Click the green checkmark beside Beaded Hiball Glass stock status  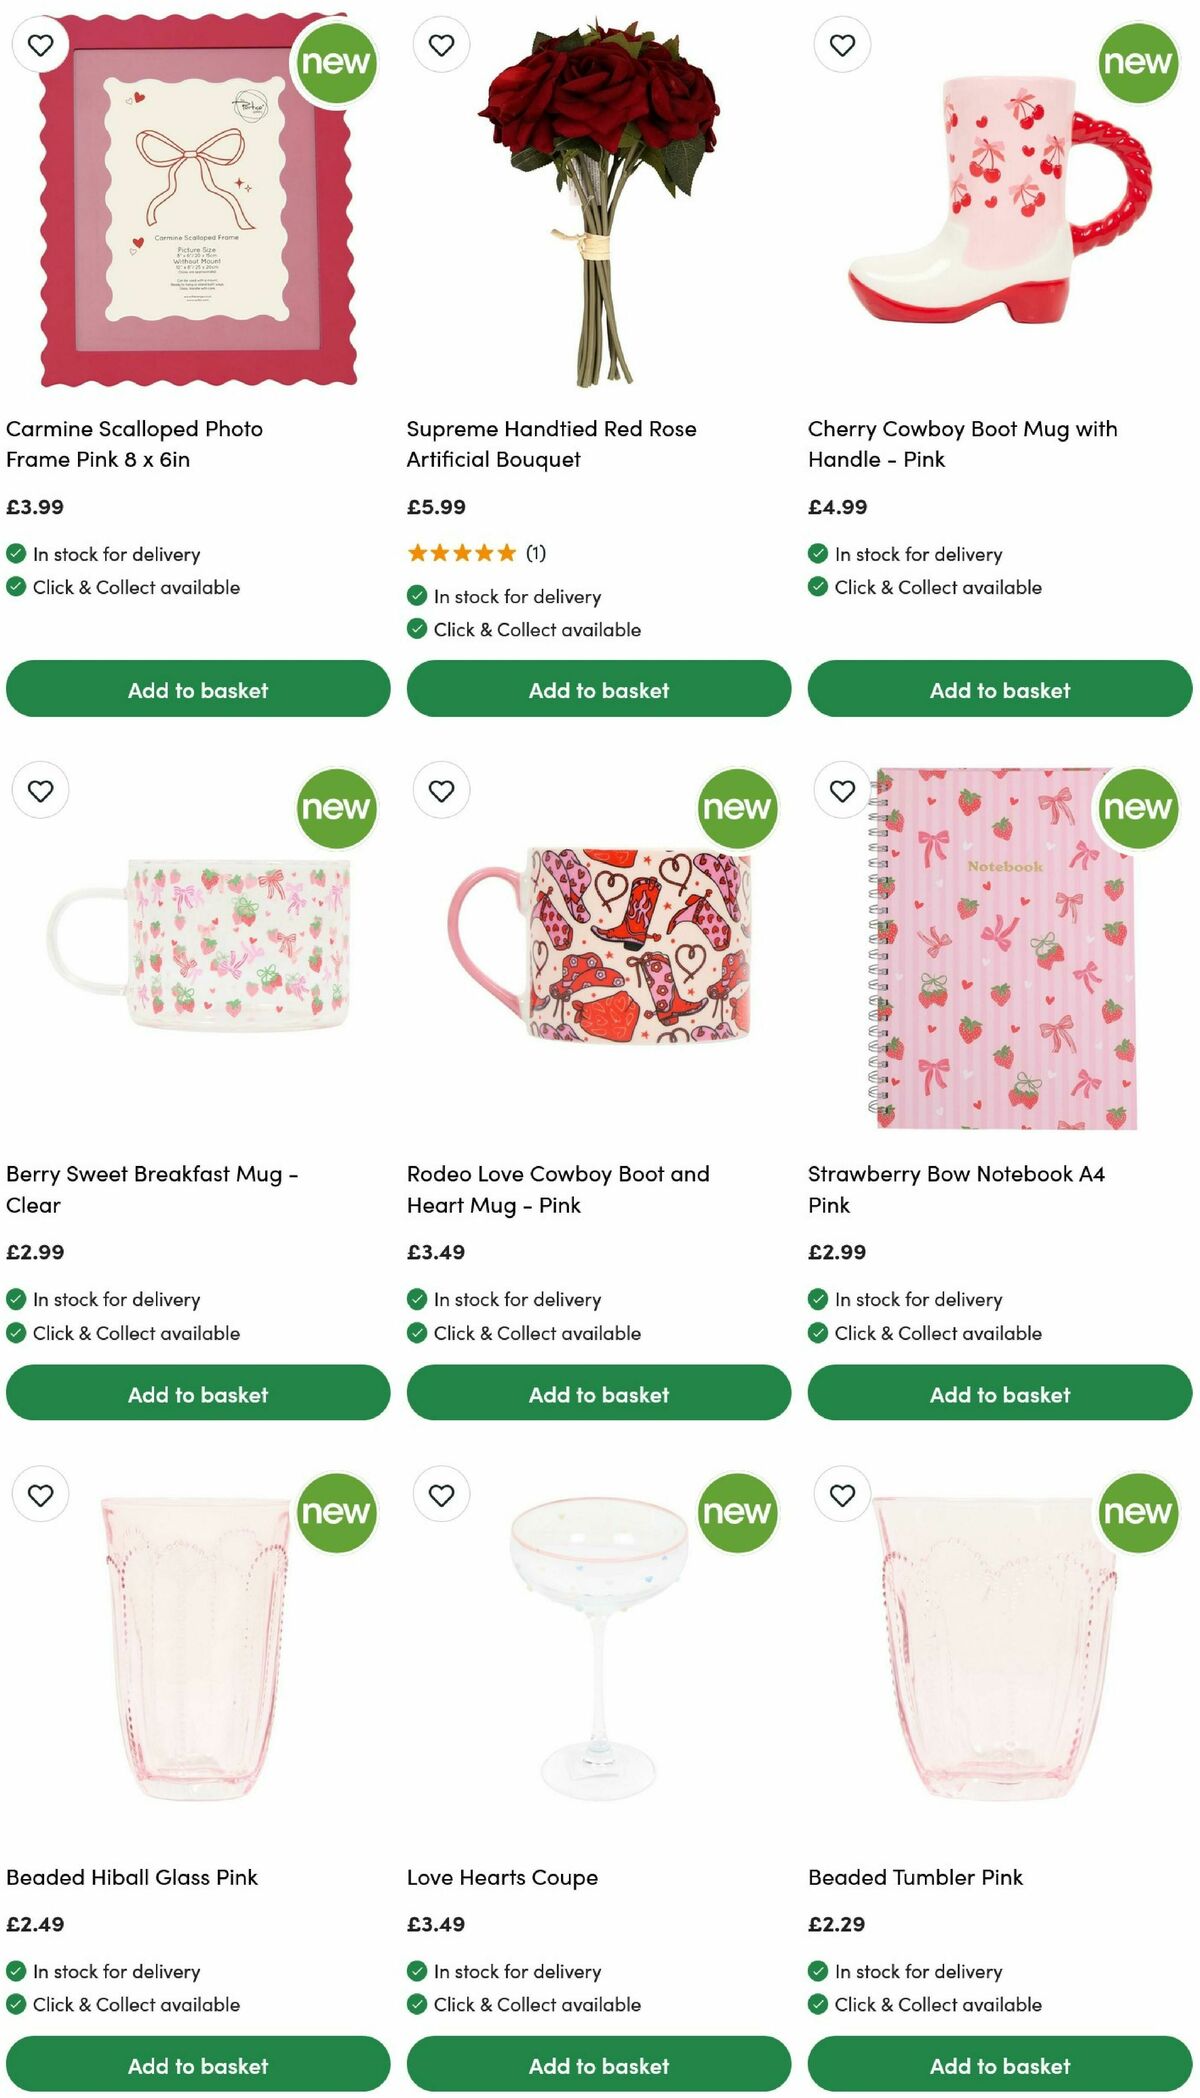(14, 1971)
